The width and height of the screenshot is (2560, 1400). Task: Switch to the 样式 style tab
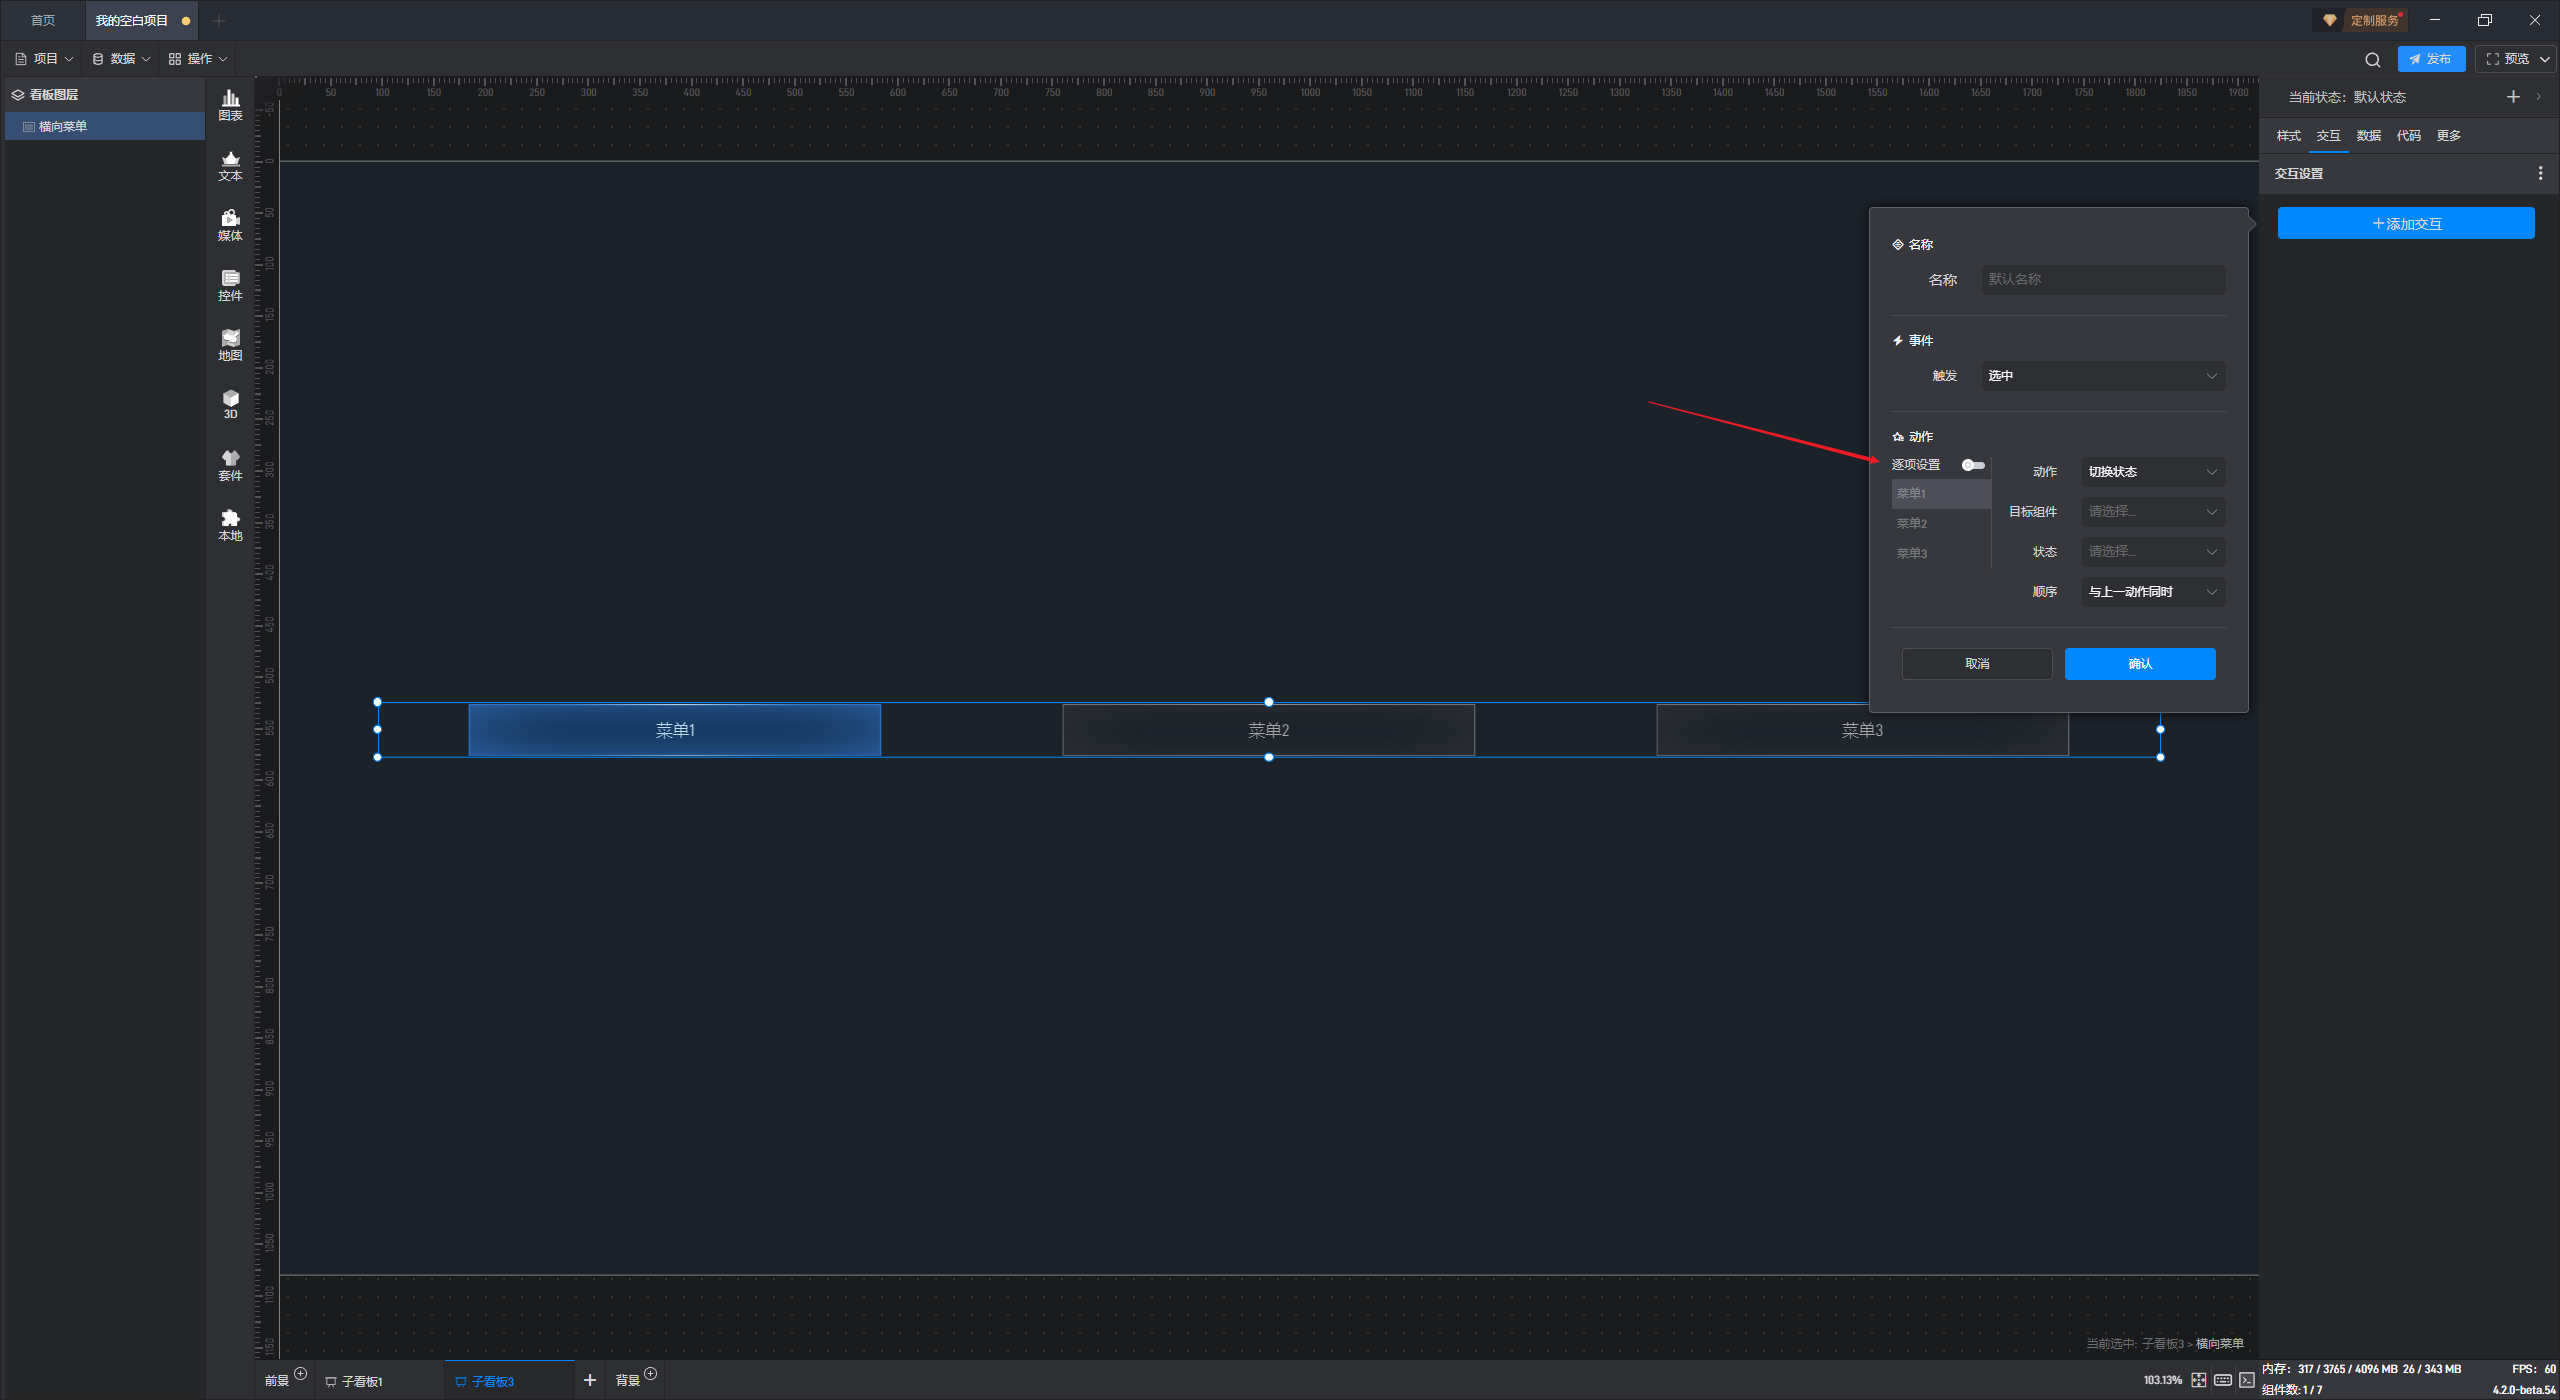pyautogui.click(x=2288, y=136)
